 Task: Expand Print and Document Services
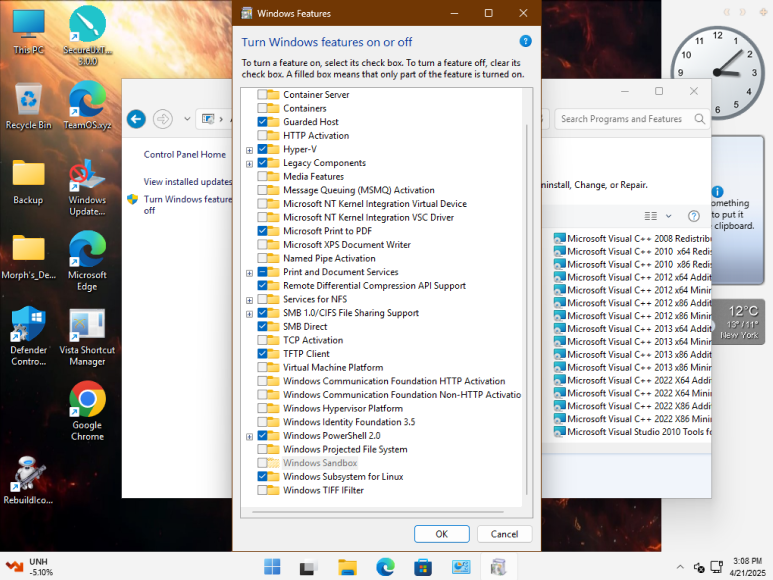[249, 273]
